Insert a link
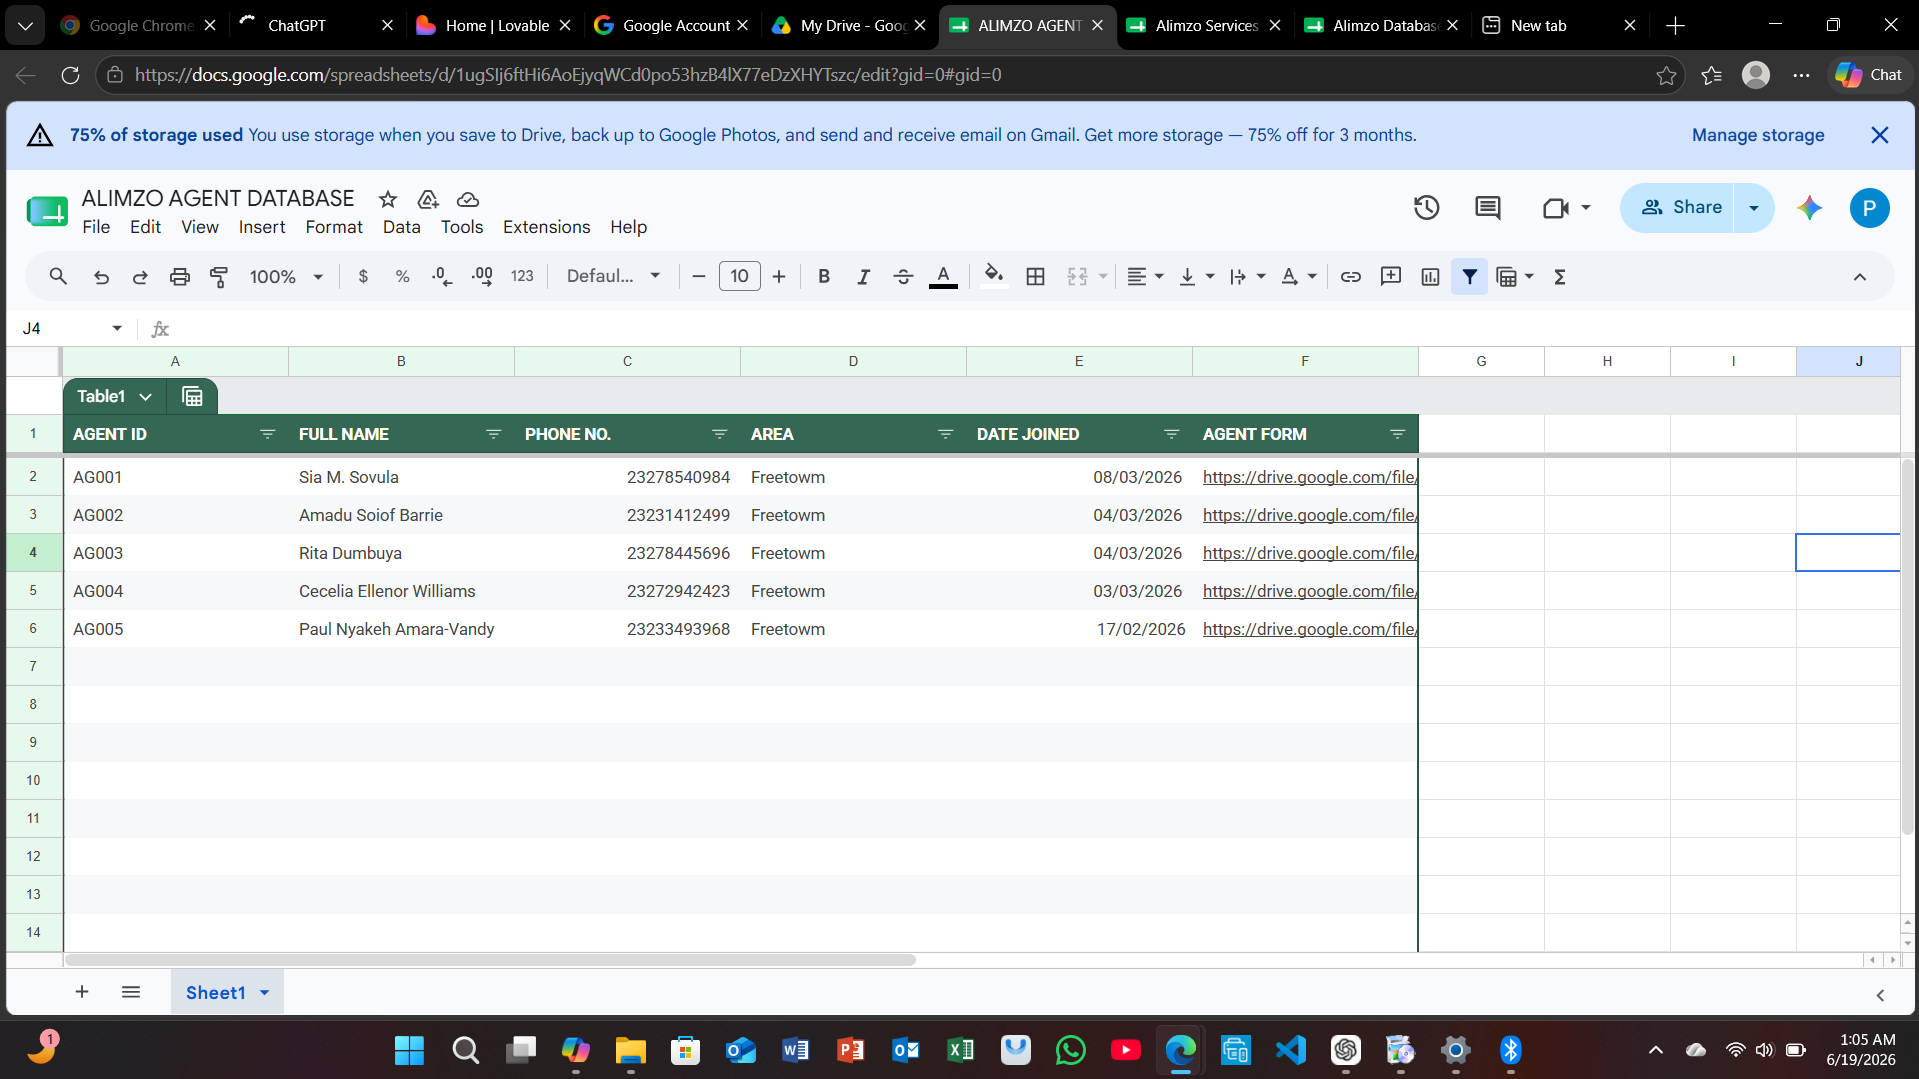The width and height of the screenshot is (1919, 1079). 1351,276
